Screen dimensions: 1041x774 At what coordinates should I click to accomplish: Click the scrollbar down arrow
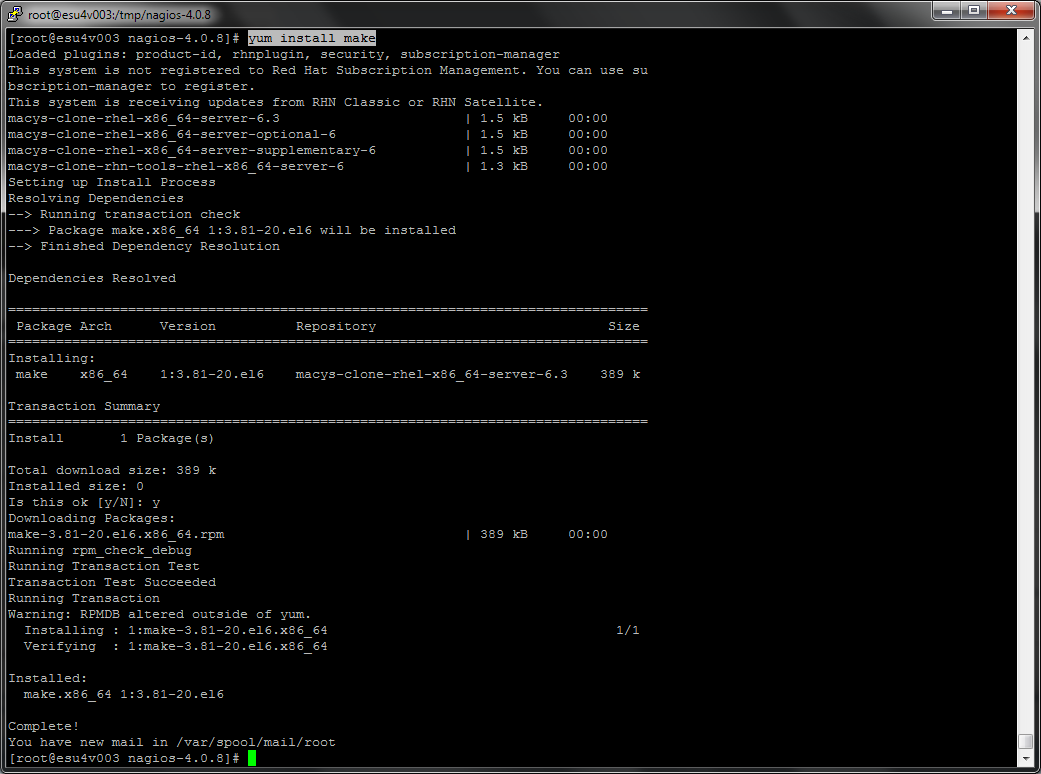point(1025,759)
